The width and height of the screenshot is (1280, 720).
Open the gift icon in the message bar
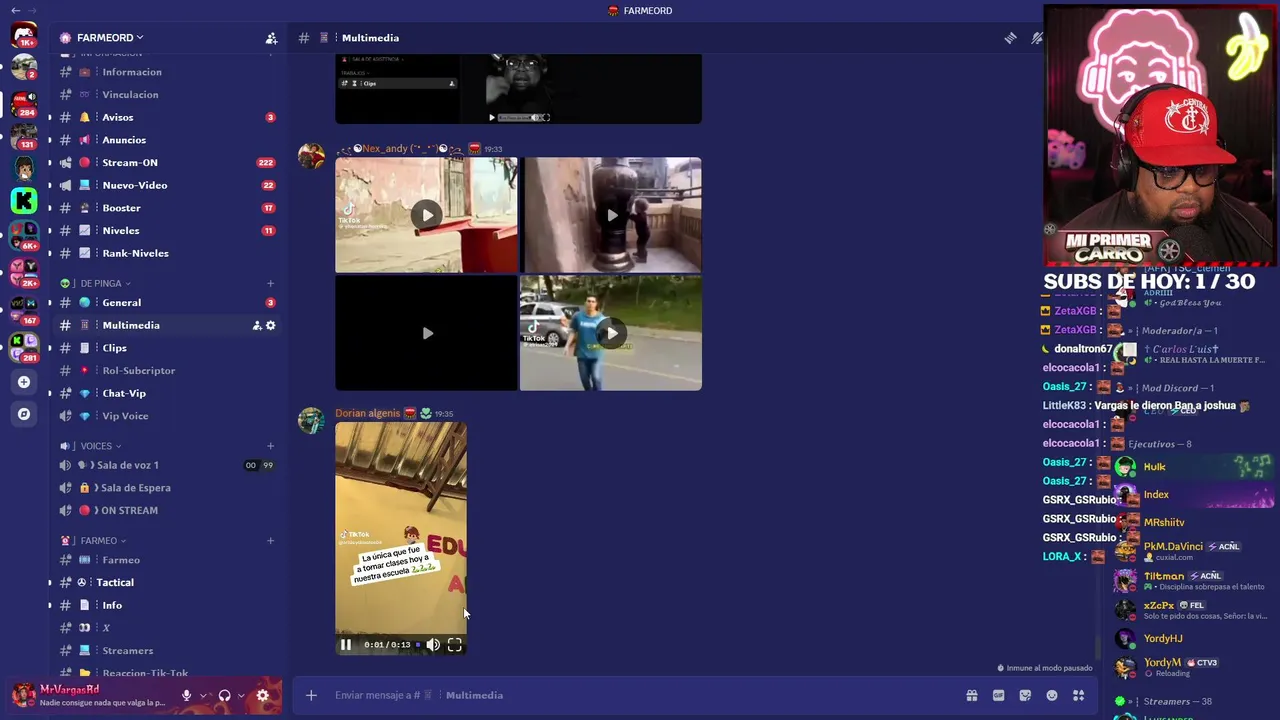(971, 695)
